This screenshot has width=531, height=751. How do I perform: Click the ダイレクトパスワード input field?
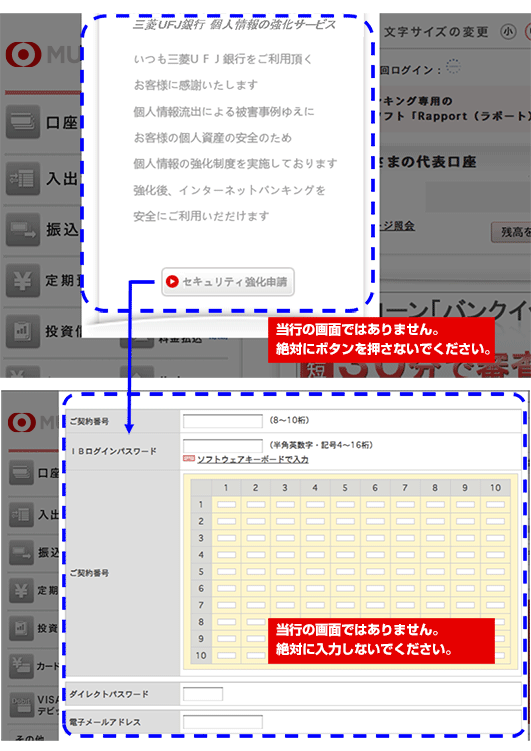coord(203,694)
